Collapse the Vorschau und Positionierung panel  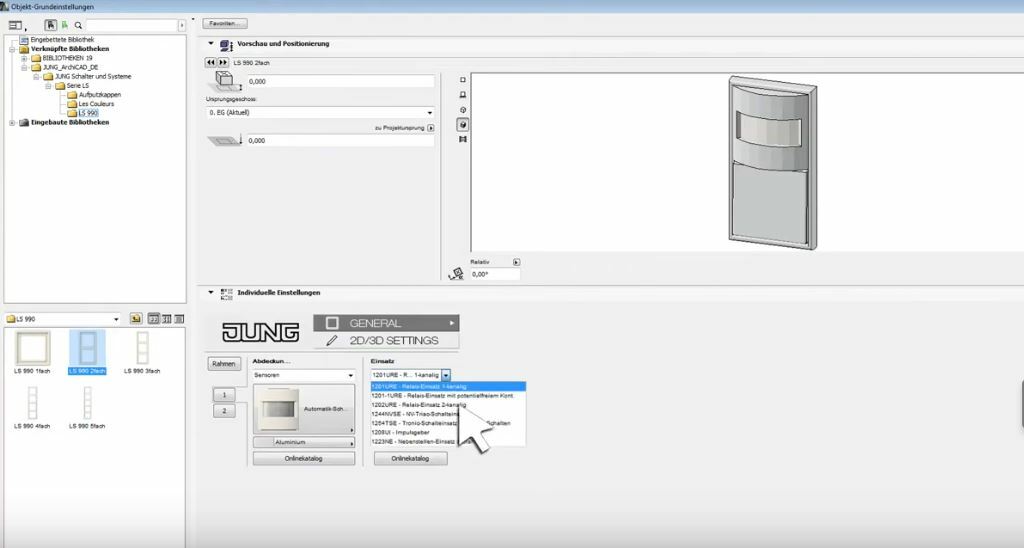[210, 44]
